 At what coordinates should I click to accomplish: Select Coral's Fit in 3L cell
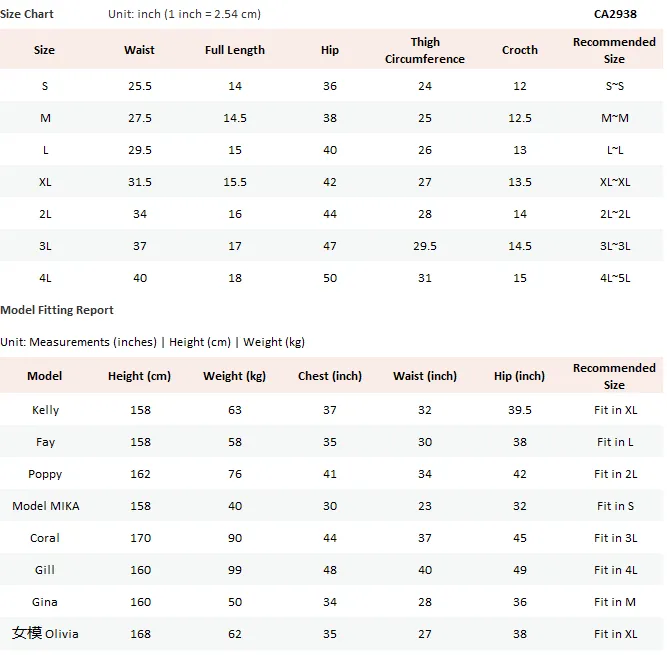pos(615,538)
